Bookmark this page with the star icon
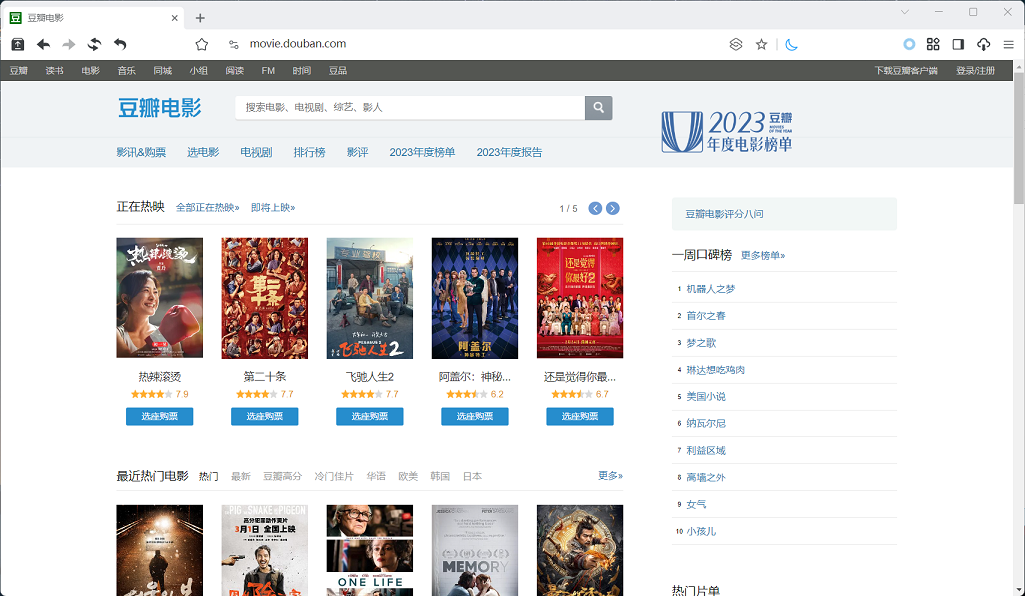This screenshot has width=1025, height=596. tap(762, 44)
